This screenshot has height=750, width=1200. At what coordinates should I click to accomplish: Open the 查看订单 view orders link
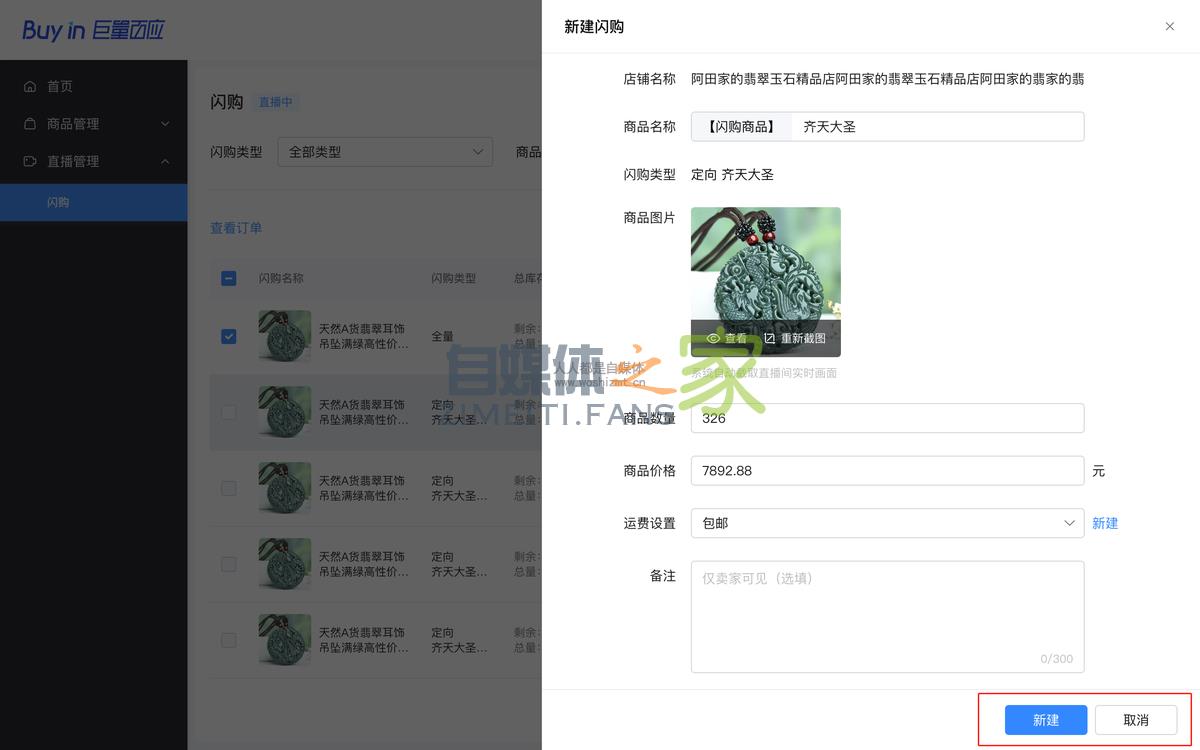pos(236,227)
